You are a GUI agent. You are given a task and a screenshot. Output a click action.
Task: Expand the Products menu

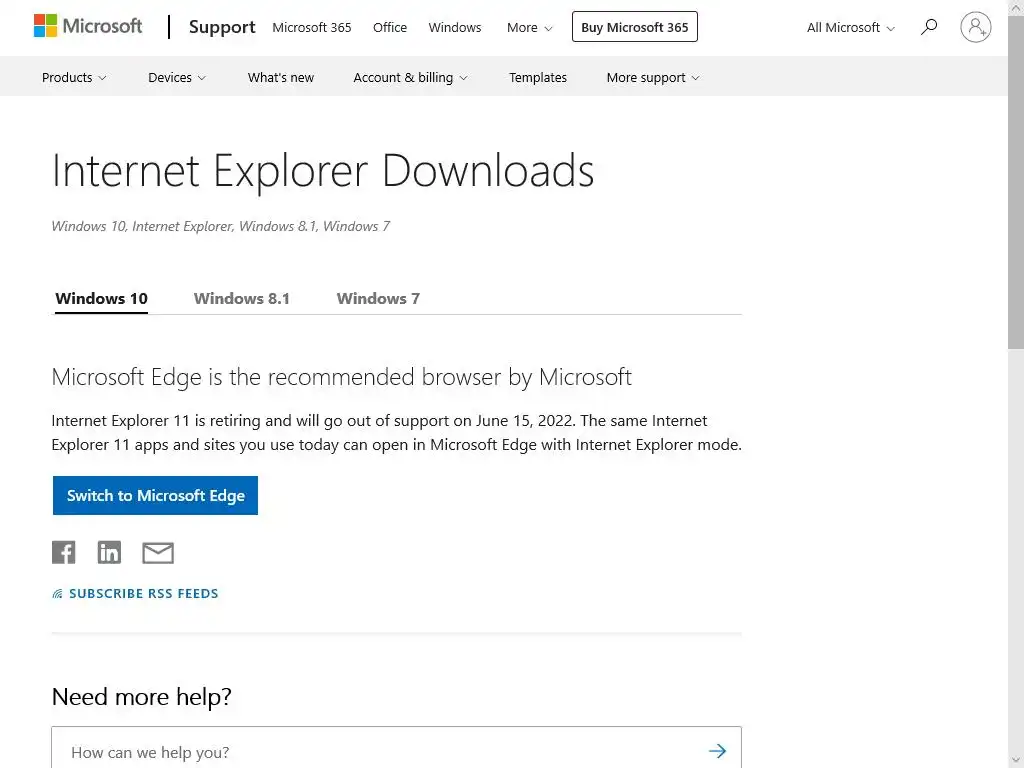click(x=74, y=77)
